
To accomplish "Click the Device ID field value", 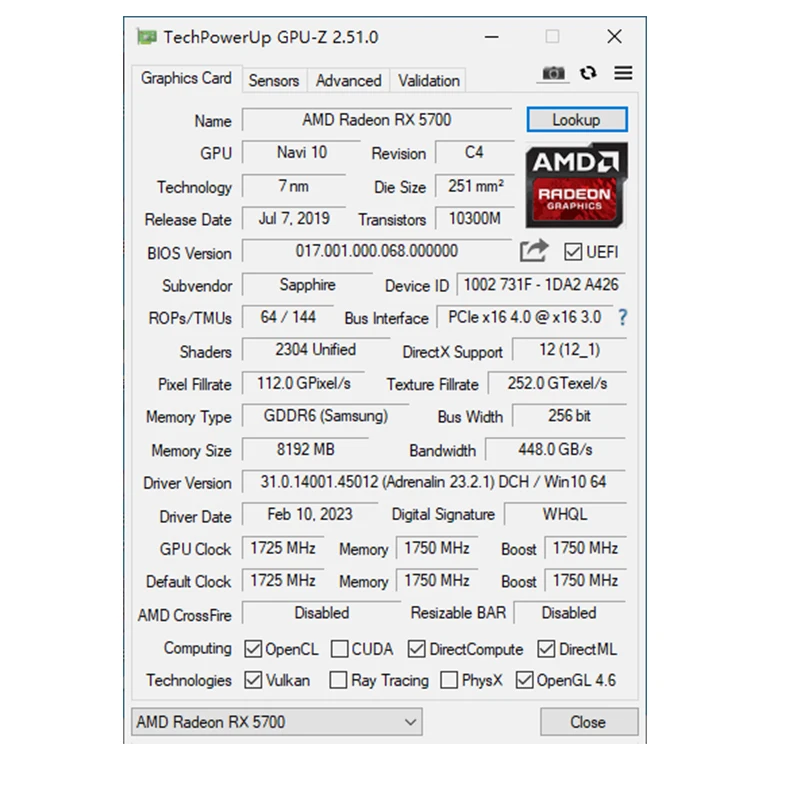I will click(541, 285).
